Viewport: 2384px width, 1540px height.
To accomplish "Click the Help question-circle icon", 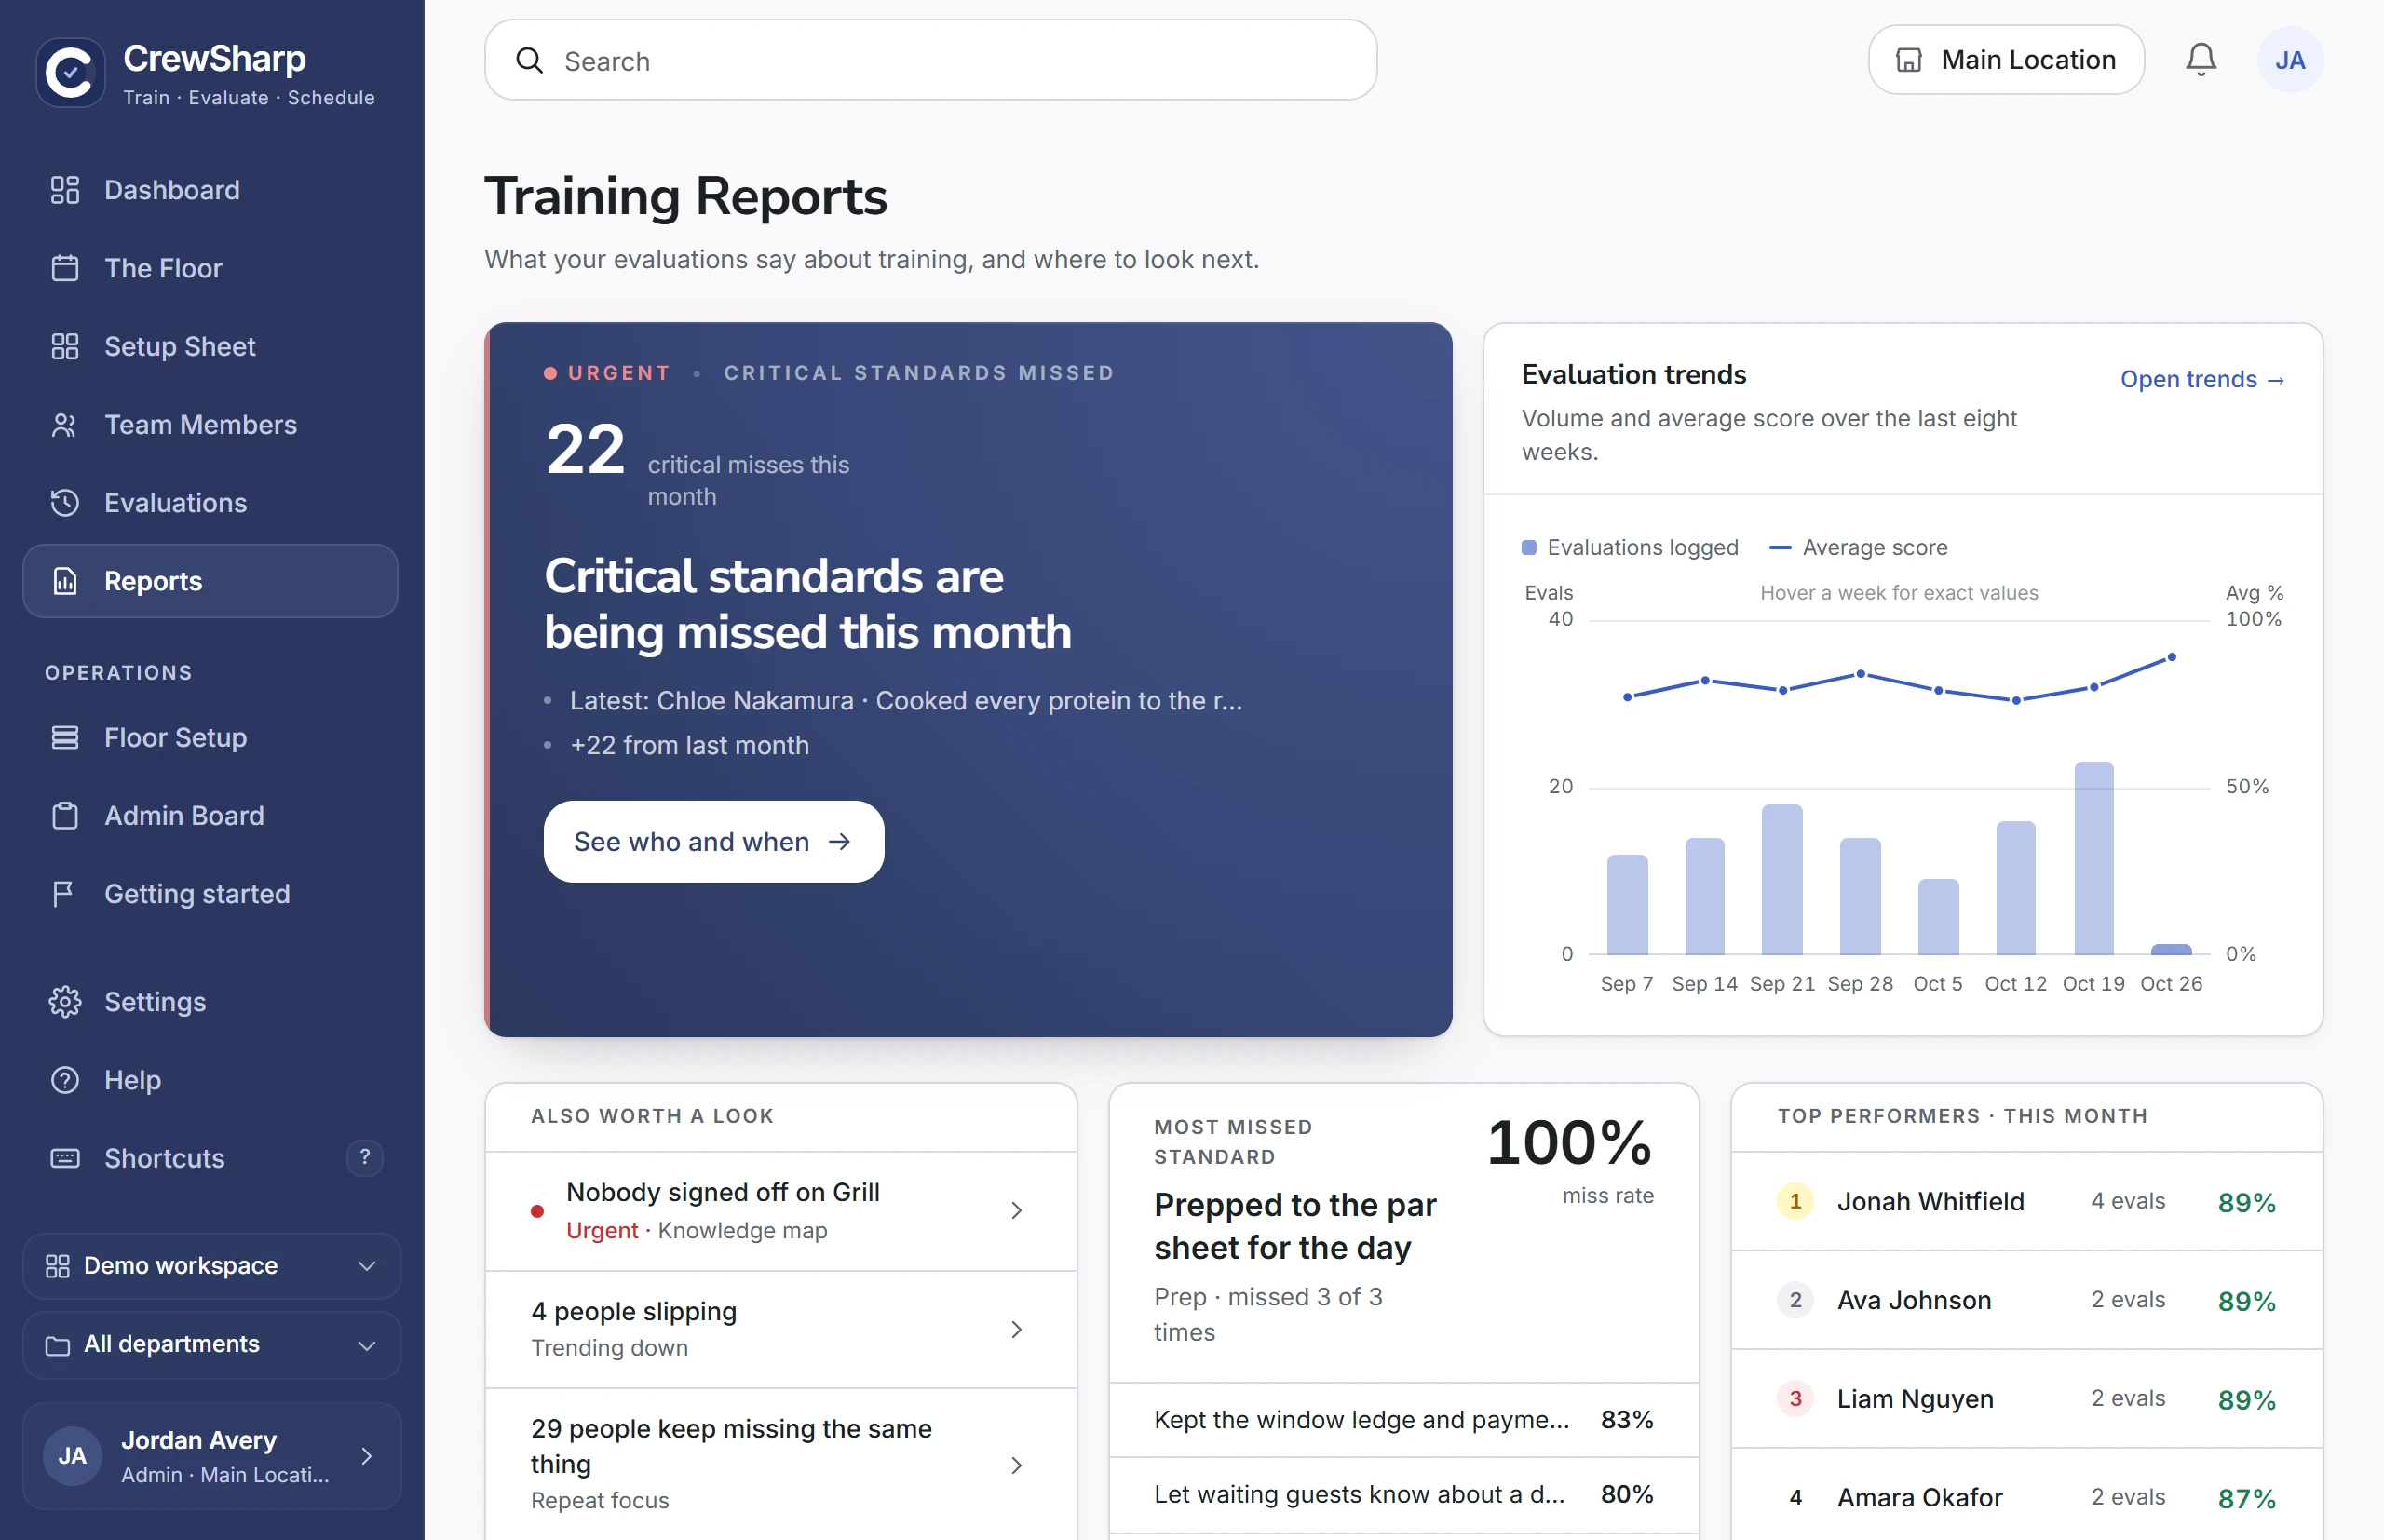I will coord(65,1080).
